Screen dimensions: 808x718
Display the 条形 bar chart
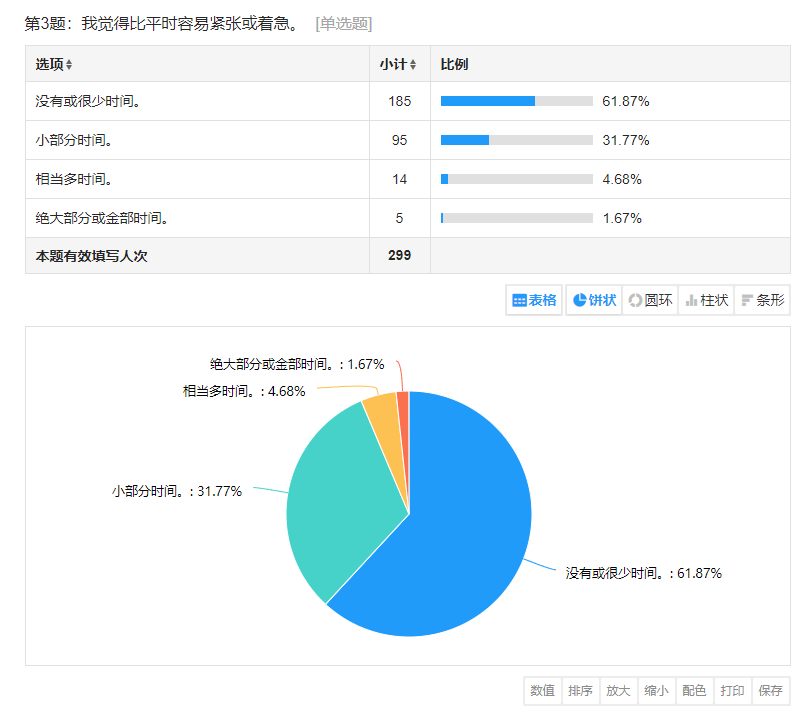coord(762,300)
